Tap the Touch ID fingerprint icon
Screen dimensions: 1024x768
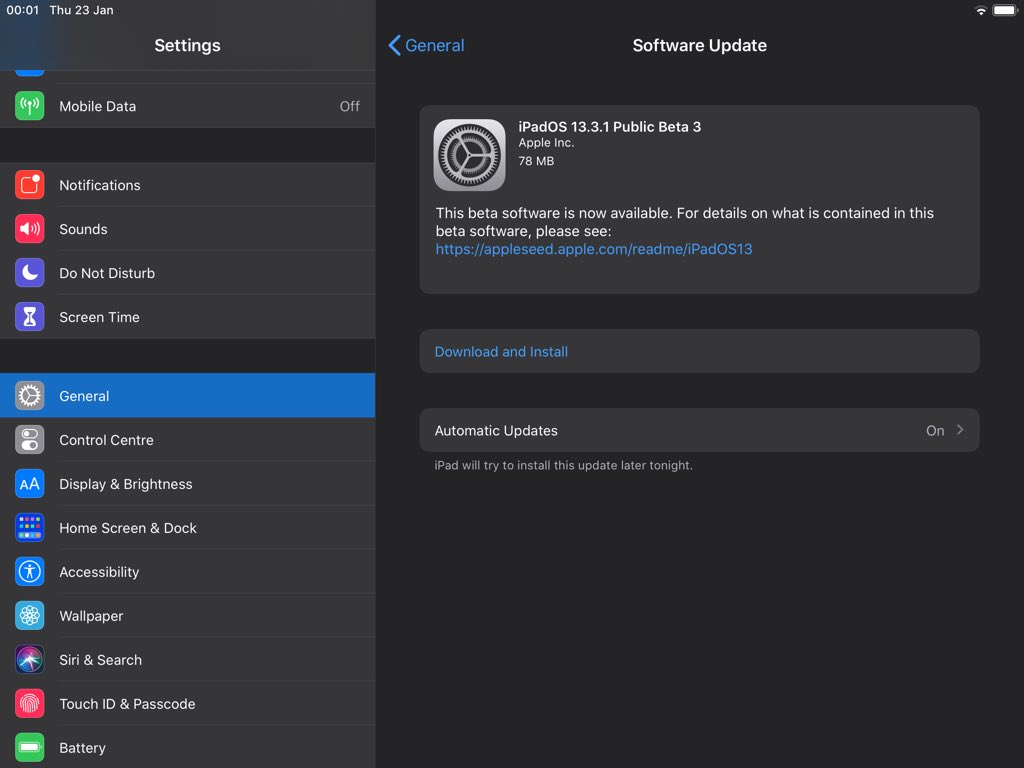click(29, 704)
